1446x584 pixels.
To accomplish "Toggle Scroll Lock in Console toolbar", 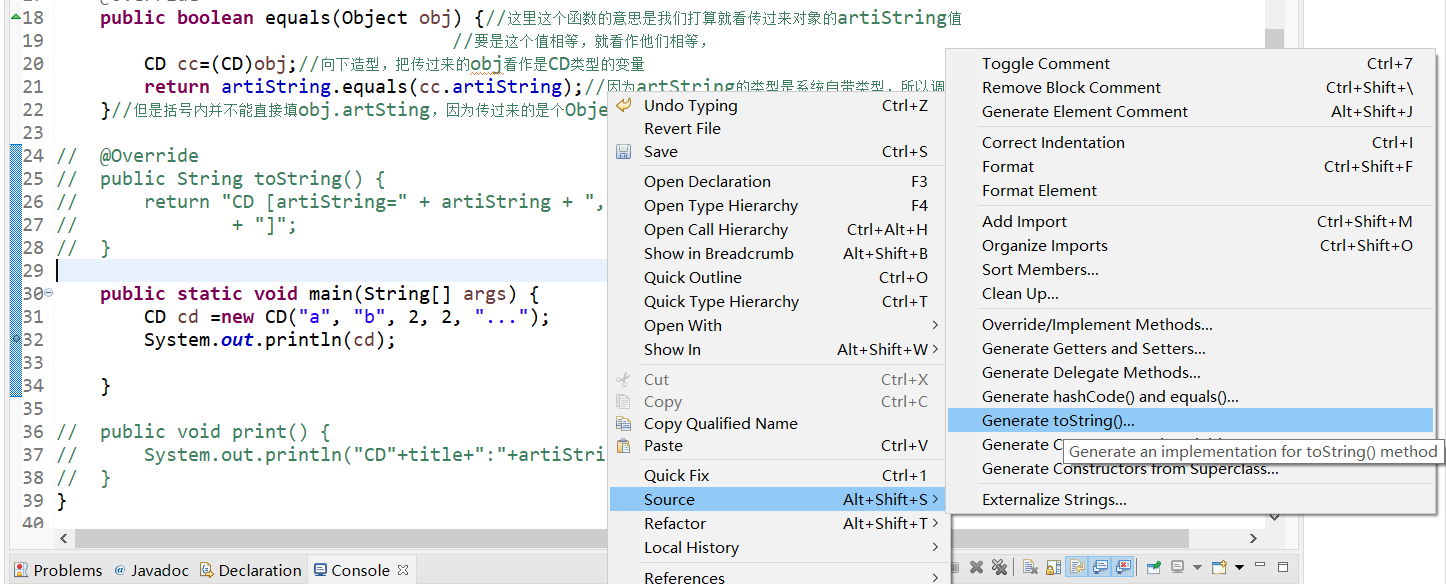I will tap(1053, 568).
